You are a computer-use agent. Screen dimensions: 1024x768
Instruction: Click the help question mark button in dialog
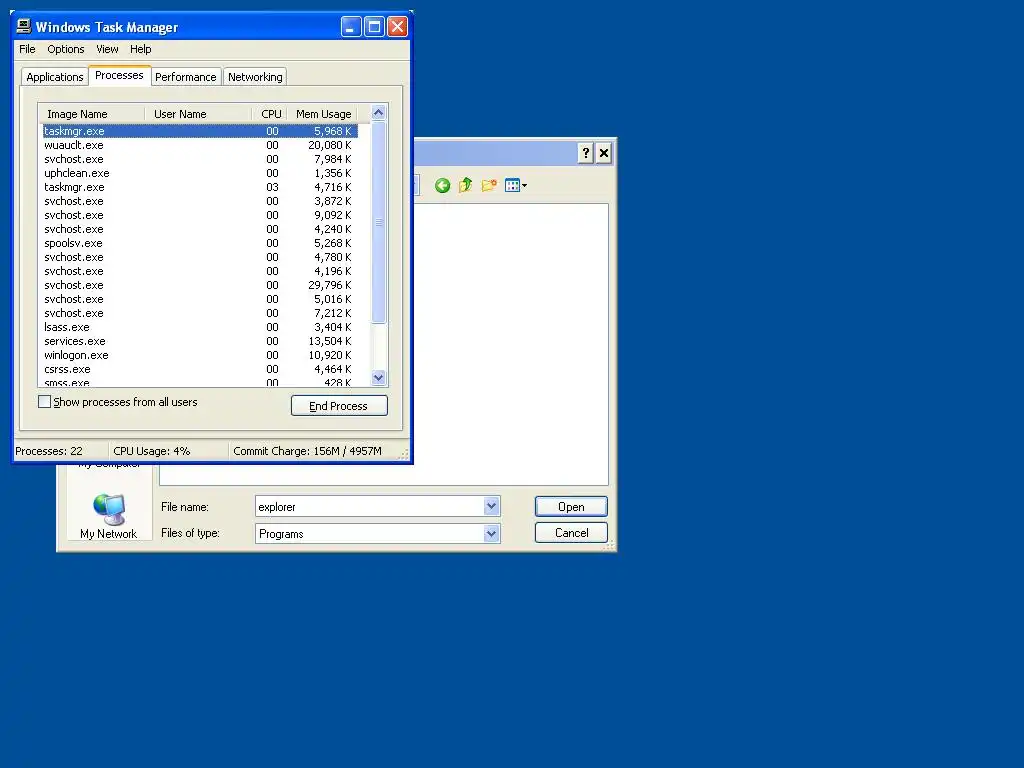586,153
